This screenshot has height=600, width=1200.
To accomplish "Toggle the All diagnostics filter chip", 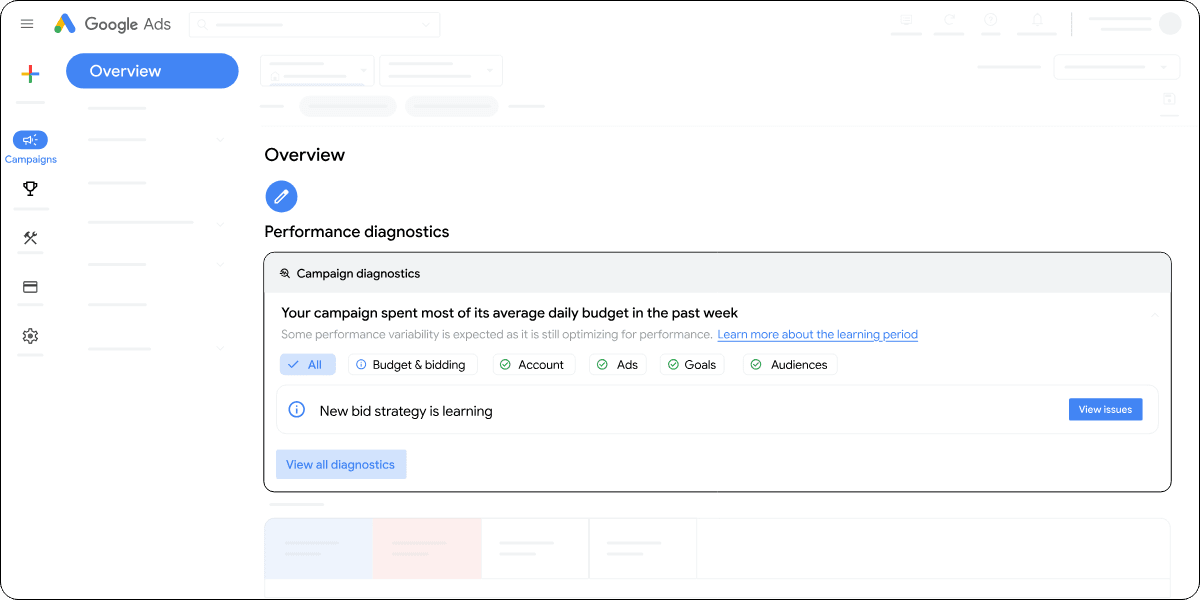I will tap(307, 364).
